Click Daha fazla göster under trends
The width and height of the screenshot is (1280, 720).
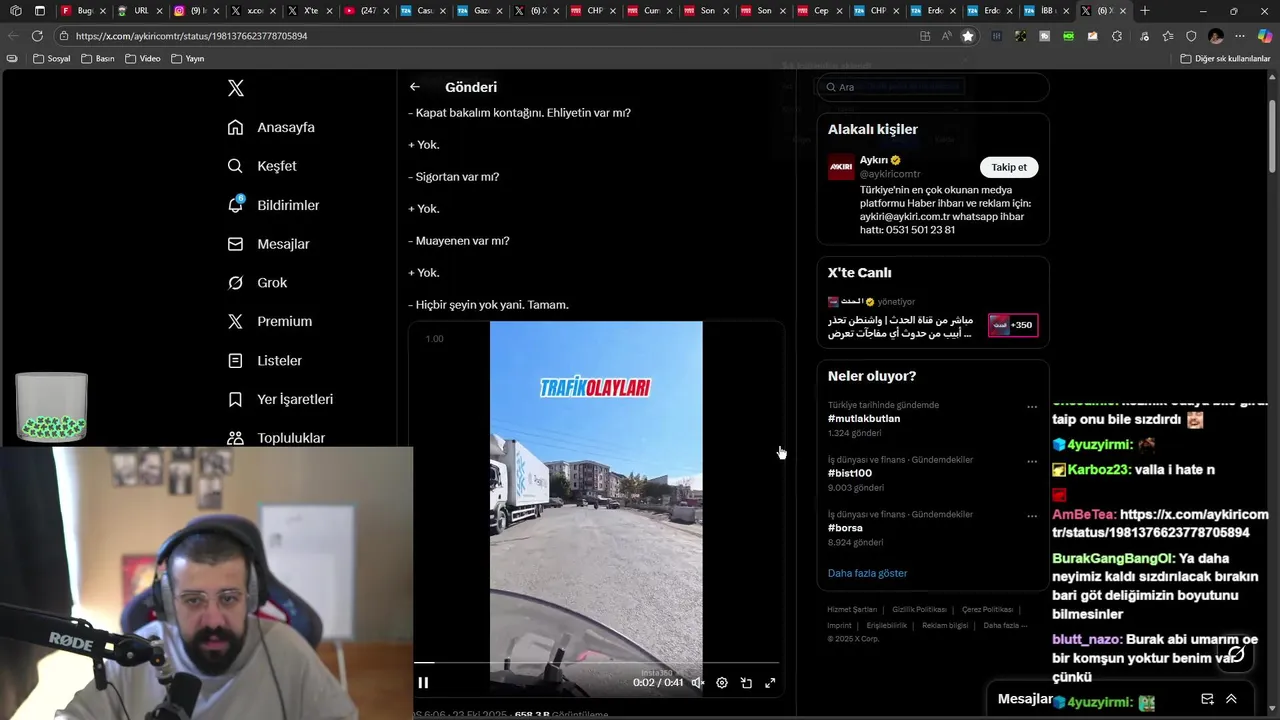(x=867, y=573)
